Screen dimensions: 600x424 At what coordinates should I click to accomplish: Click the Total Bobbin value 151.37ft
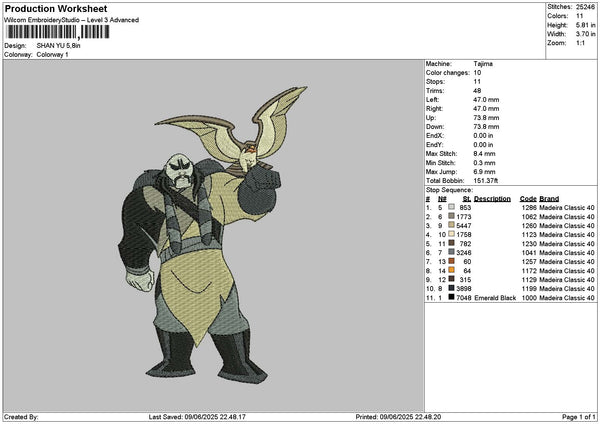click(x=488, y=180)
